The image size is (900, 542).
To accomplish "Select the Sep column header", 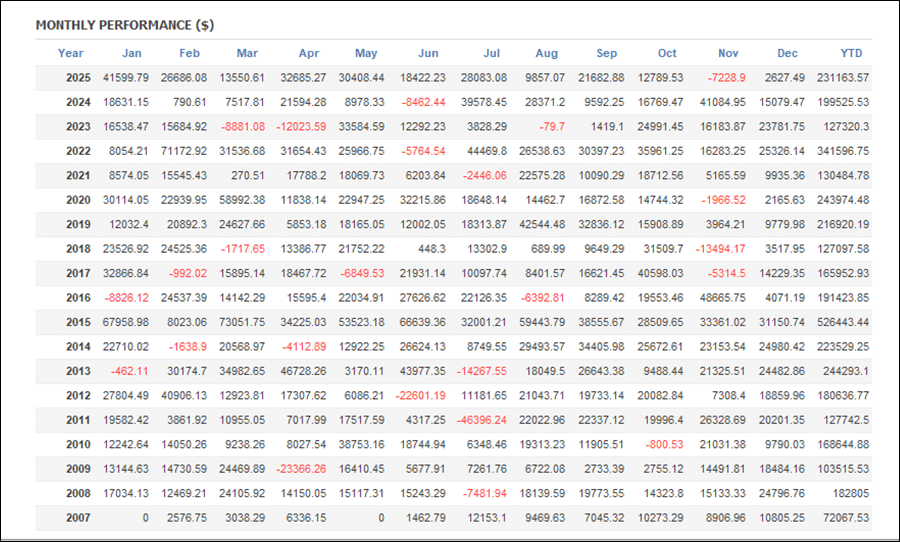I will [607, 54].
